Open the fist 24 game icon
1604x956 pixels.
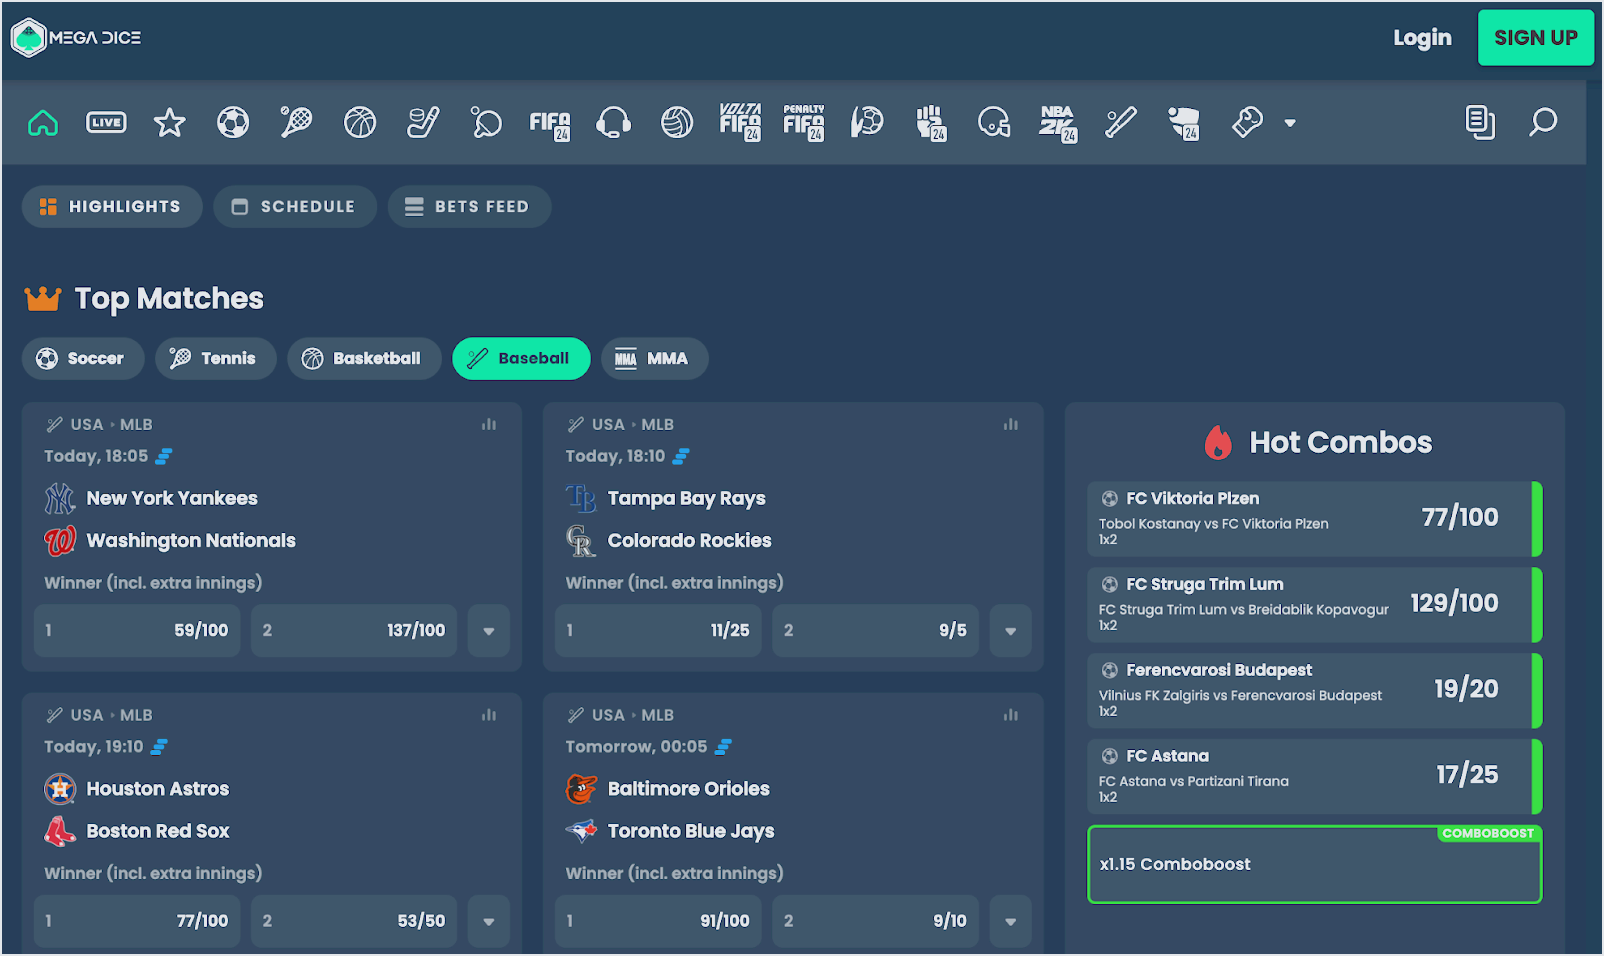[x=931, y=123]
